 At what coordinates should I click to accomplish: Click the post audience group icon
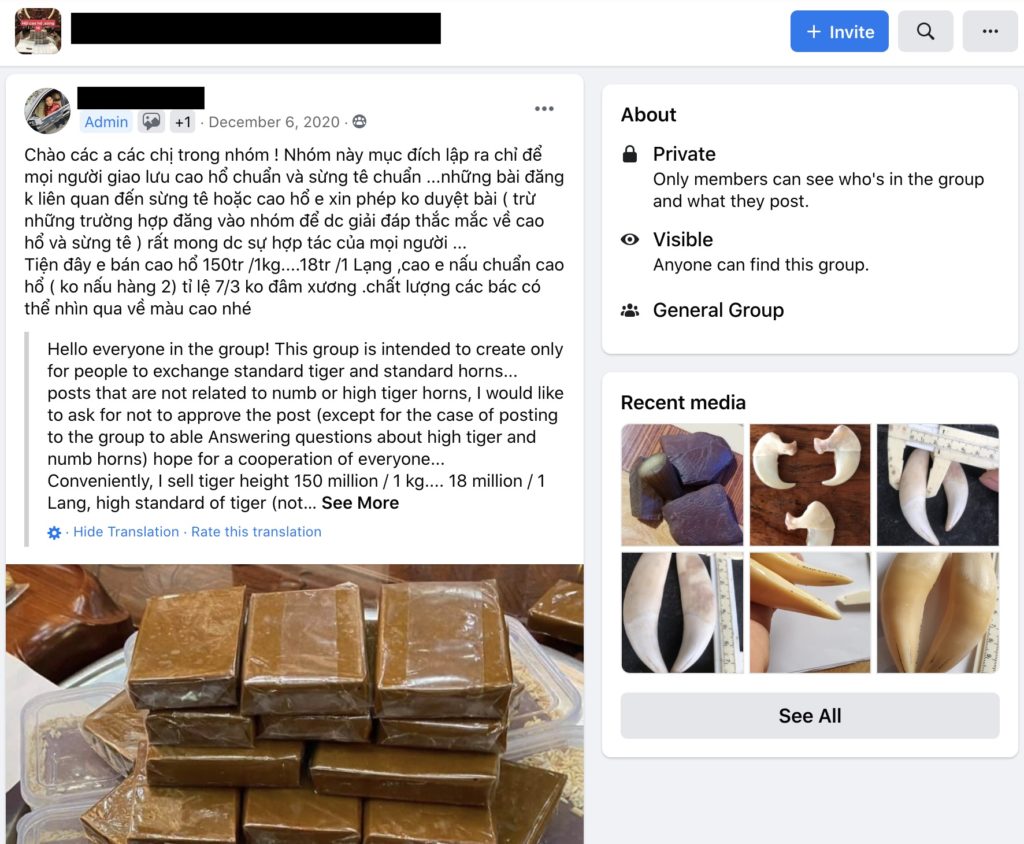coord(359,122)
